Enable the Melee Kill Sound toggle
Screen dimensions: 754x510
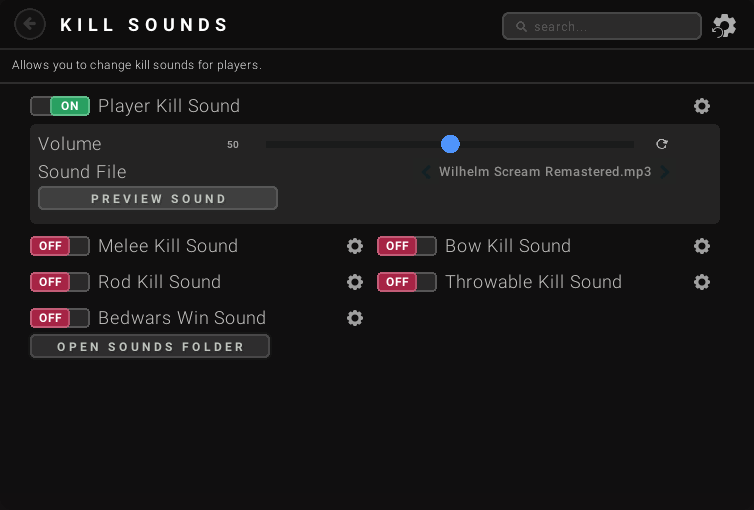pyautogui.click(x=60, y=246)
